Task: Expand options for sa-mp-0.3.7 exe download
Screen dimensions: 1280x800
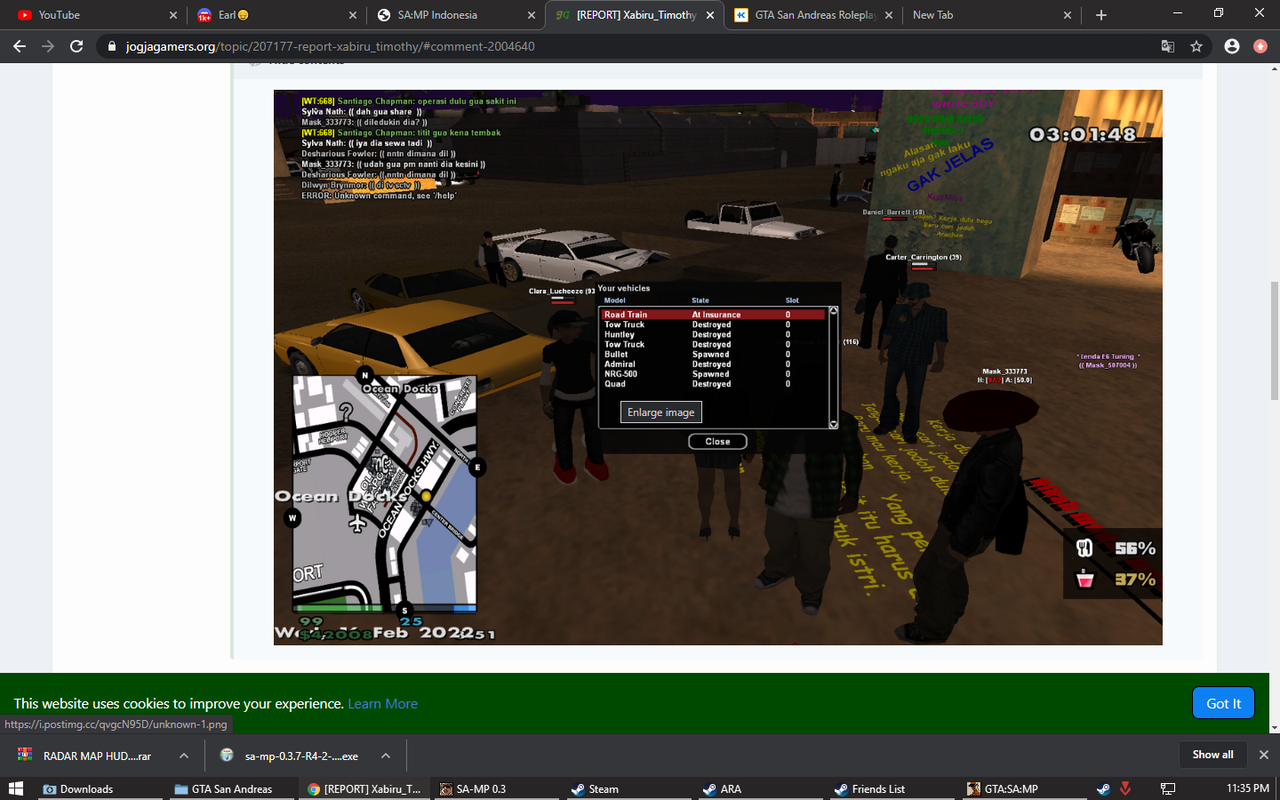Action: 386,756
